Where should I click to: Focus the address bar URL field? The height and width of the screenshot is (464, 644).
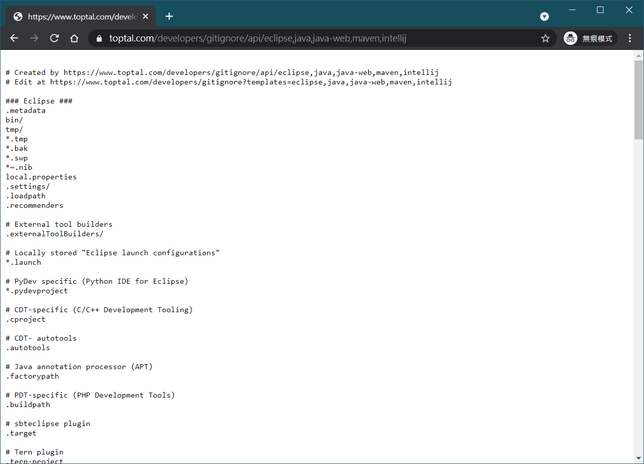pos(300,38)
